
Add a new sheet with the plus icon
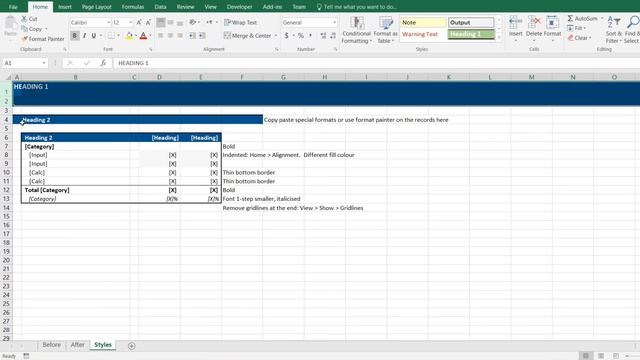(x=131, y=346)
